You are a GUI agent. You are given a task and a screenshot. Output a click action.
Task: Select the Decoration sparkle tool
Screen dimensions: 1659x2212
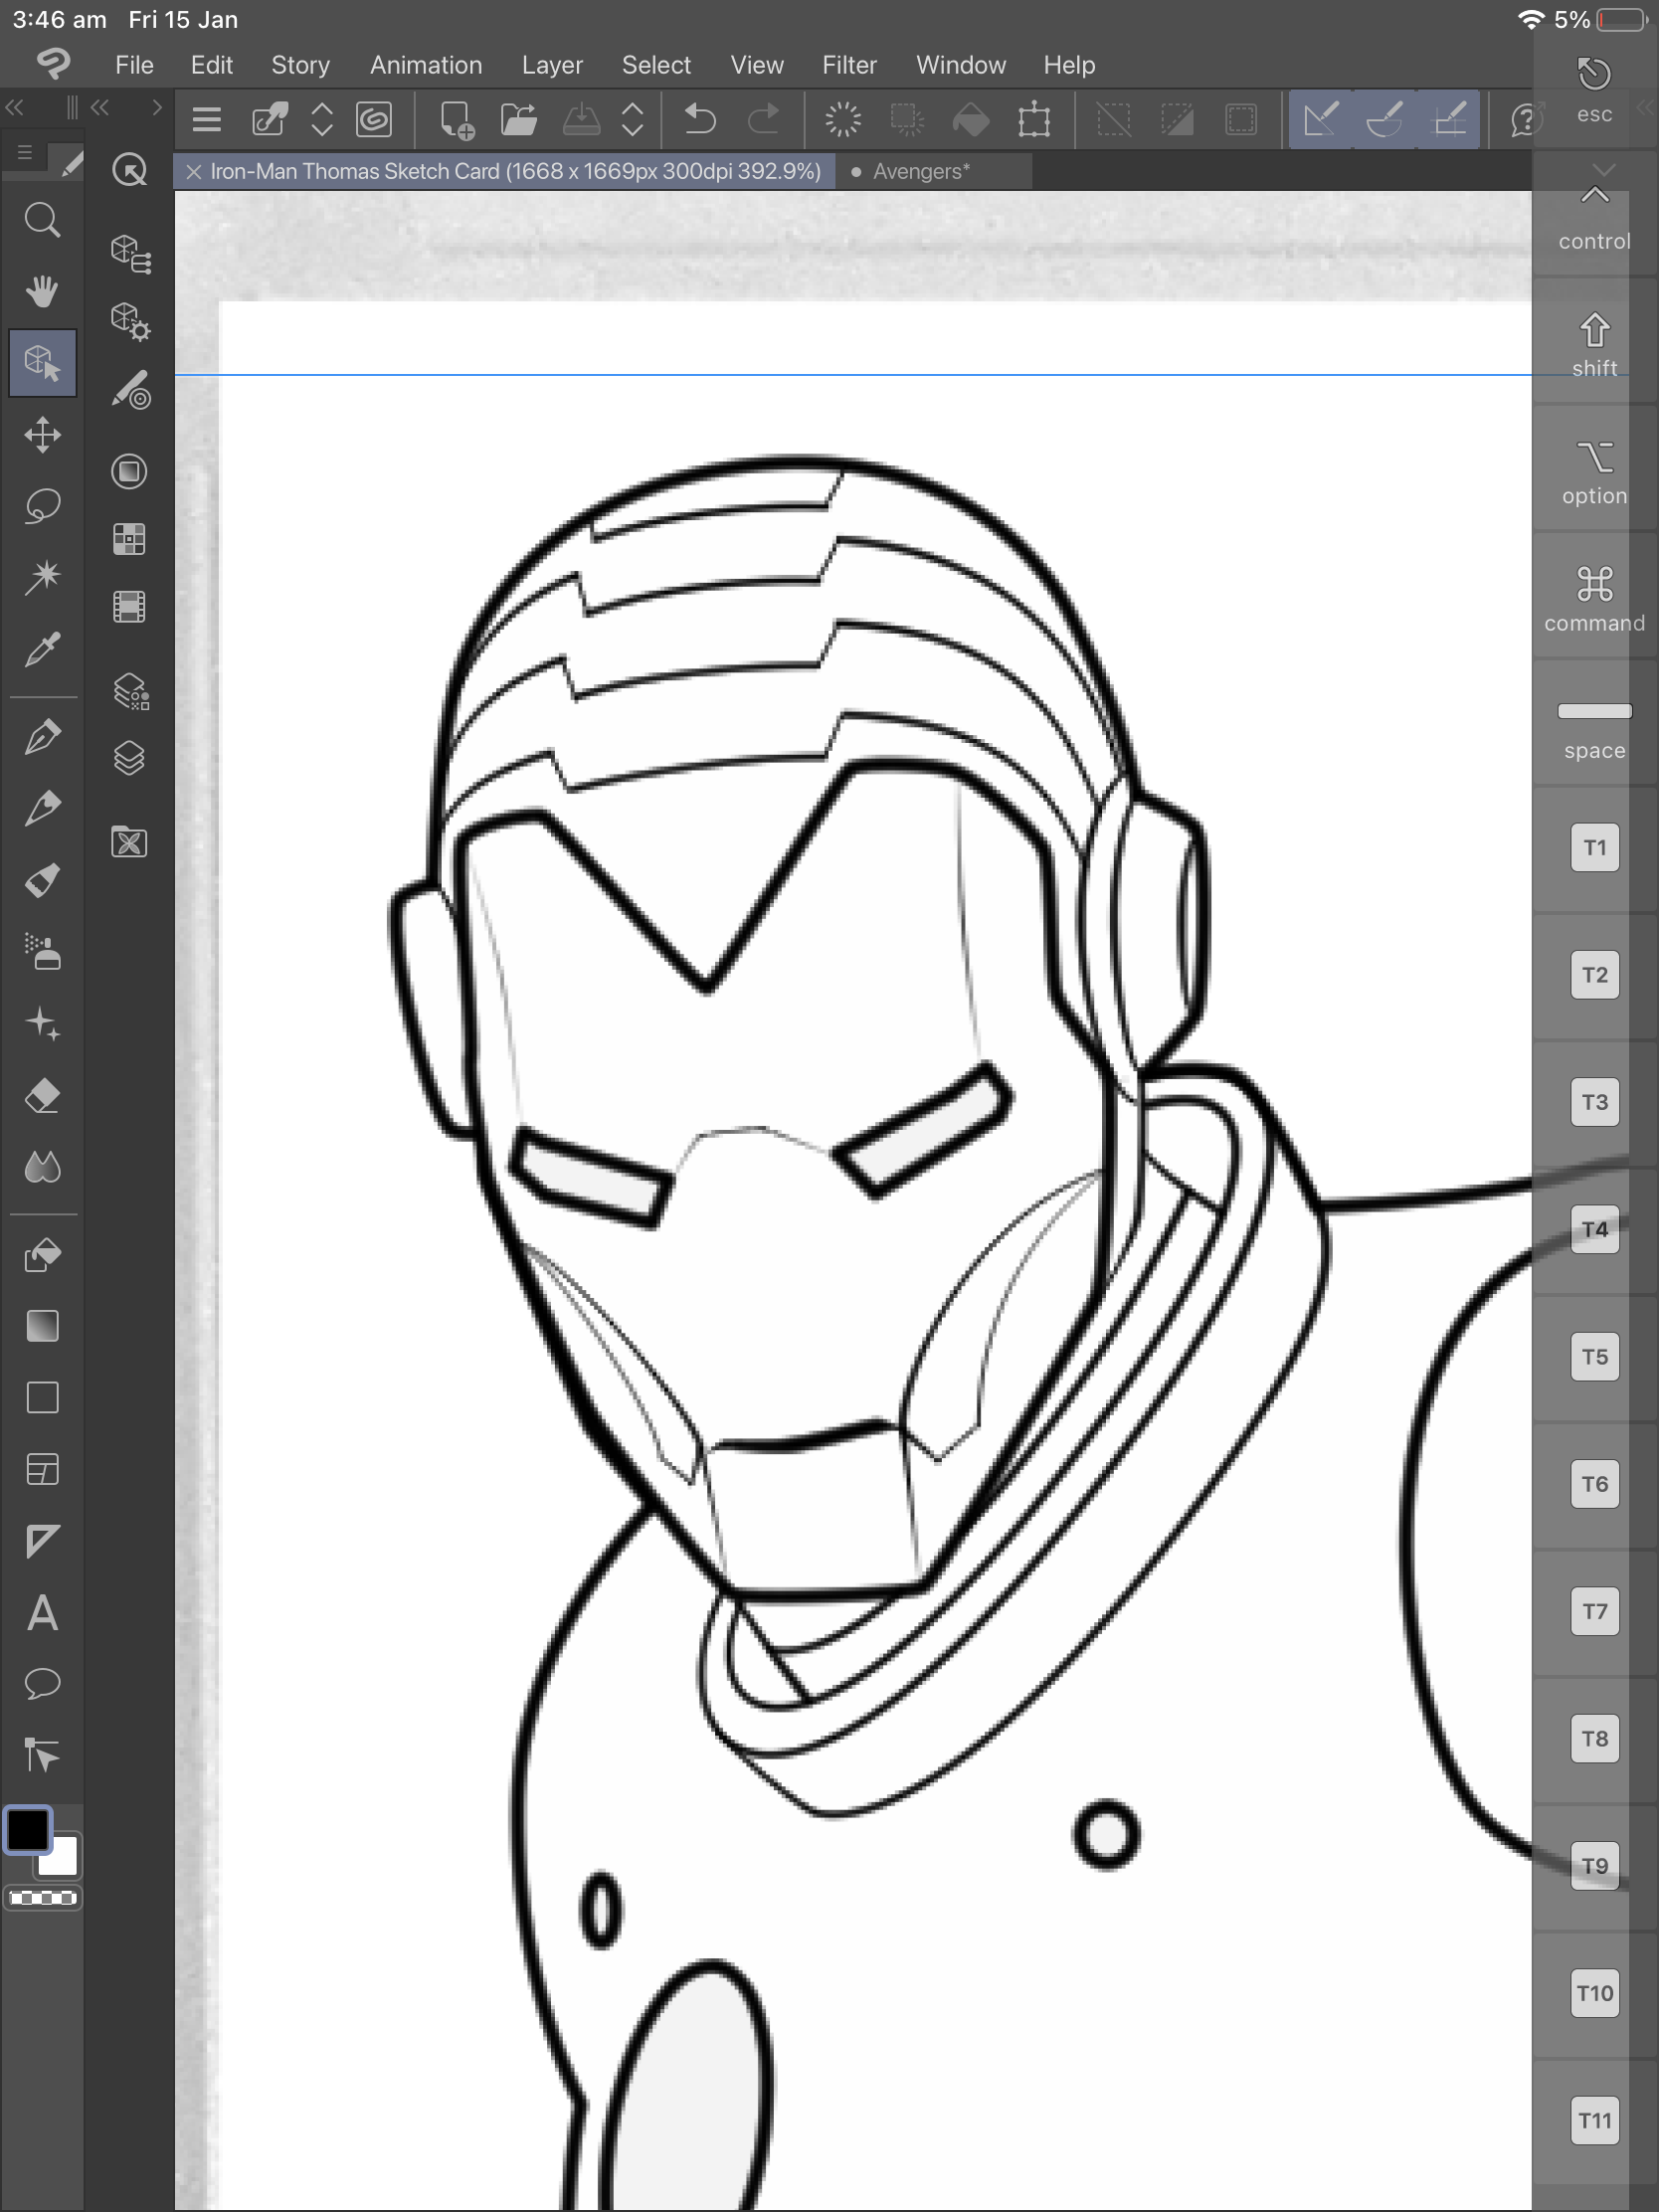(42, 1024)
